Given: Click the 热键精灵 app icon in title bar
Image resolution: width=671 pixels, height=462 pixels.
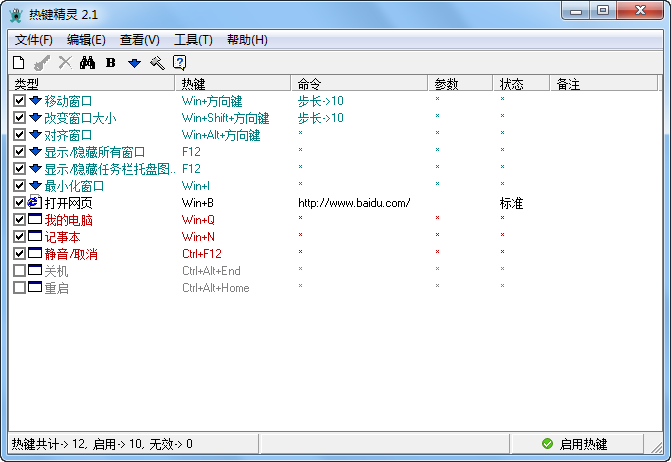Looking at the screenshot, I should [x=16, y=15].
